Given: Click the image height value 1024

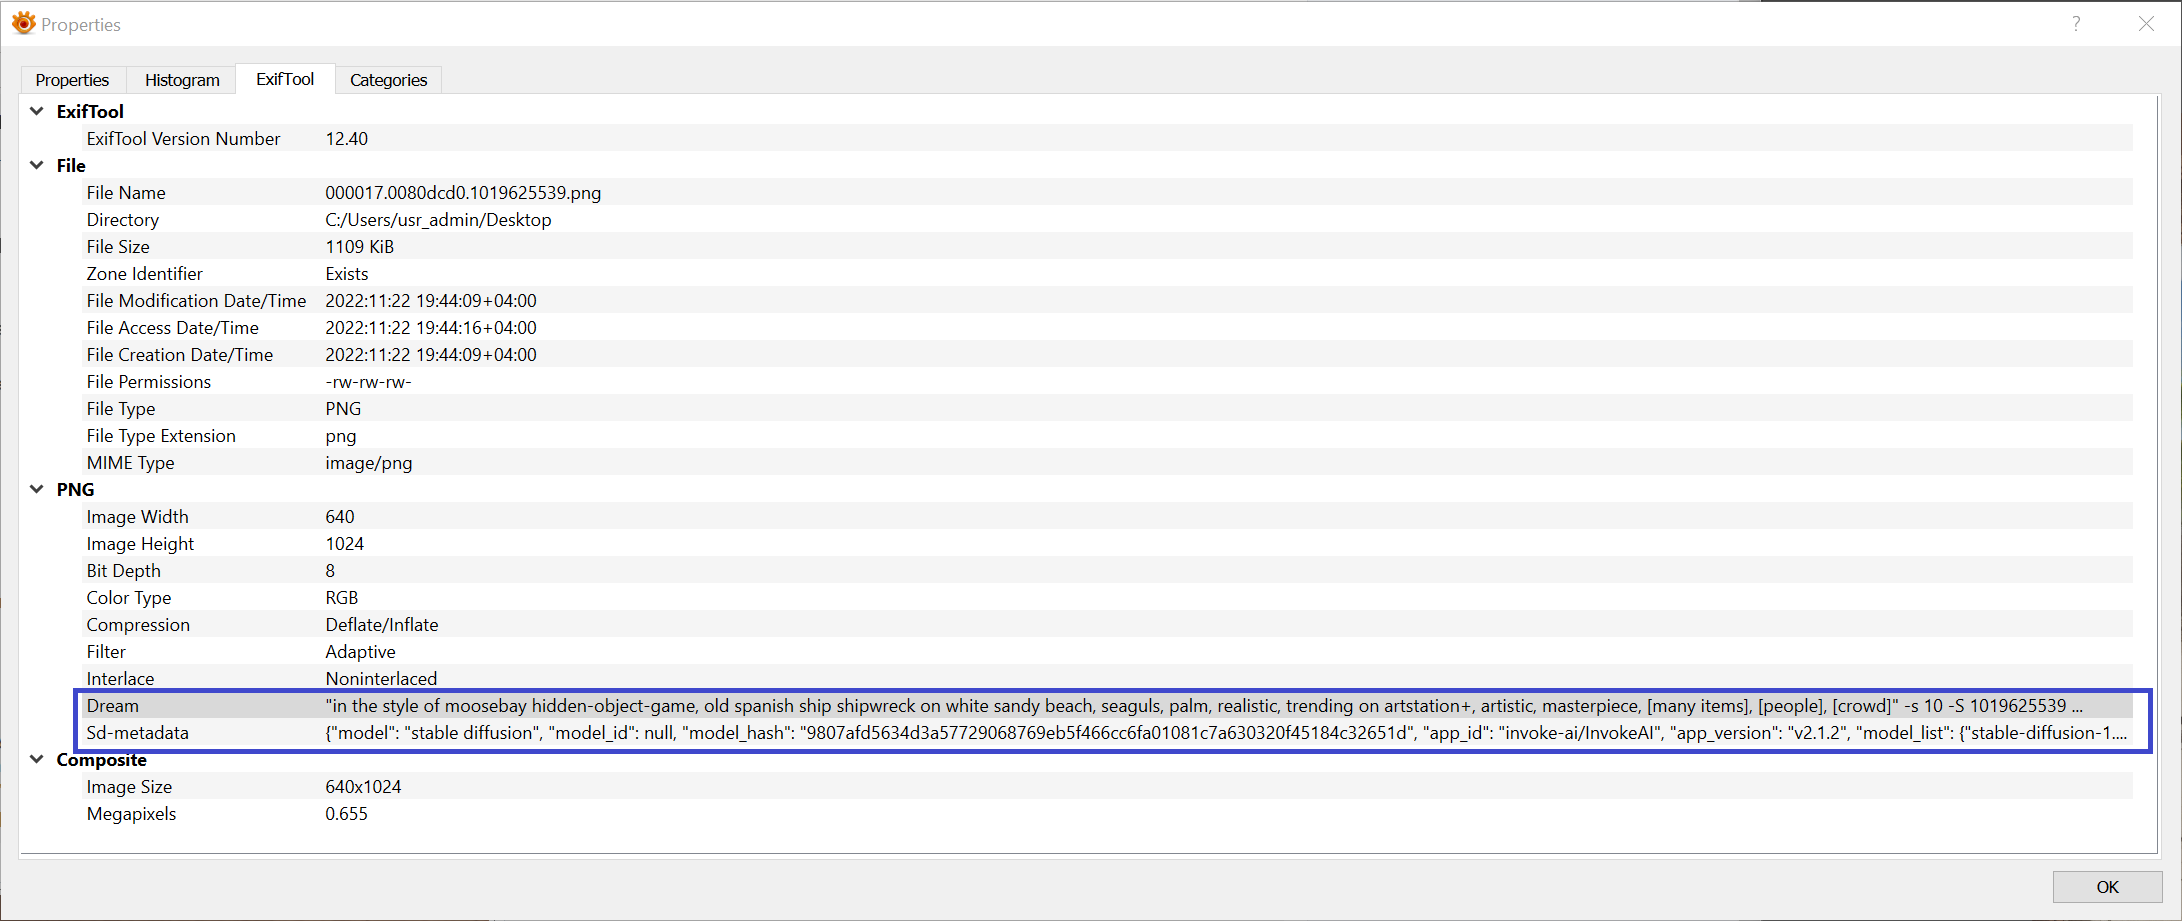Looking at the screenshot, I should point(344,543).
